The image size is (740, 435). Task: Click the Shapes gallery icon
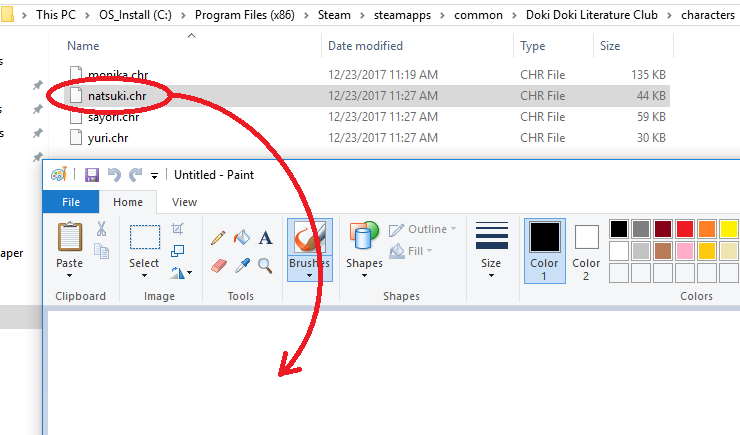[x=364, y=235]
